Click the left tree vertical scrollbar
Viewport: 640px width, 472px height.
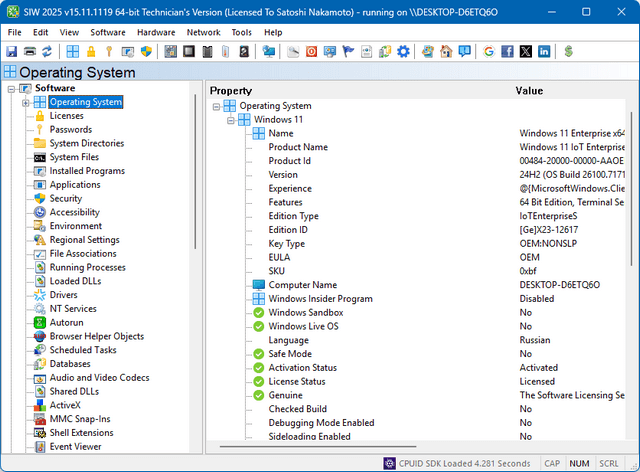tap(195, 171)
